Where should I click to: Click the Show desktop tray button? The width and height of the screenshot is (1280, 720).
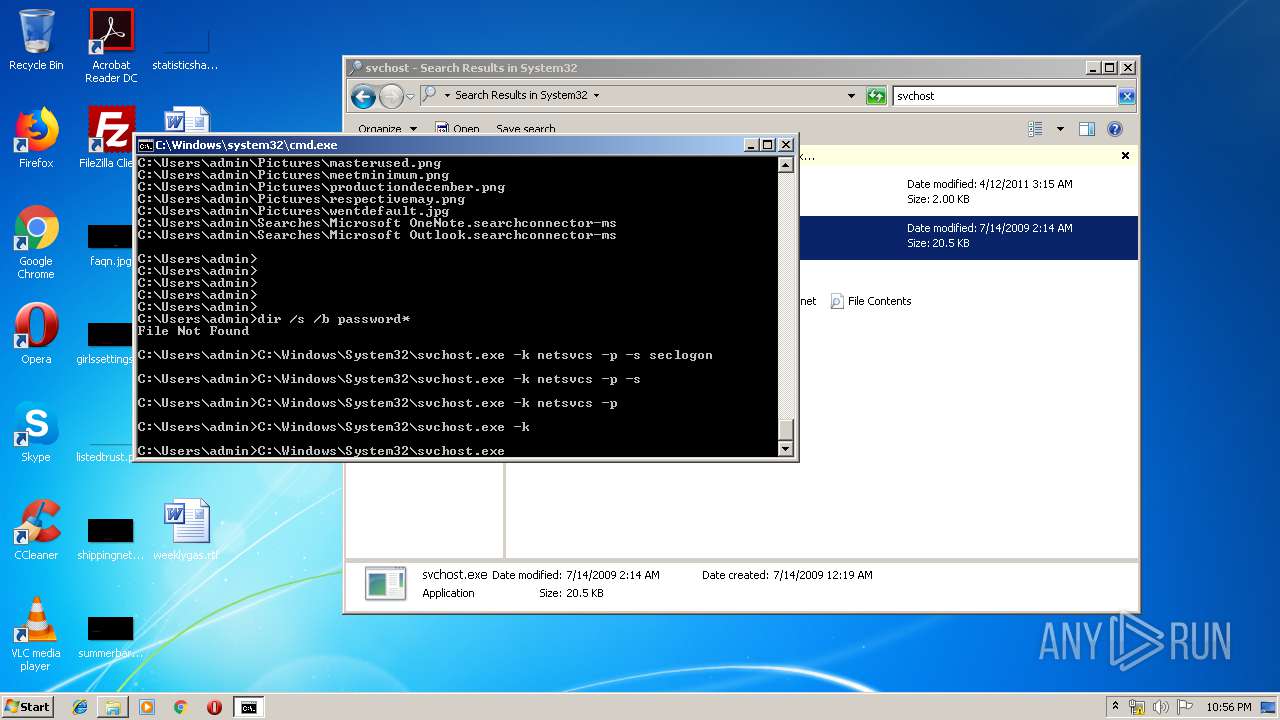click(1269, 707)
